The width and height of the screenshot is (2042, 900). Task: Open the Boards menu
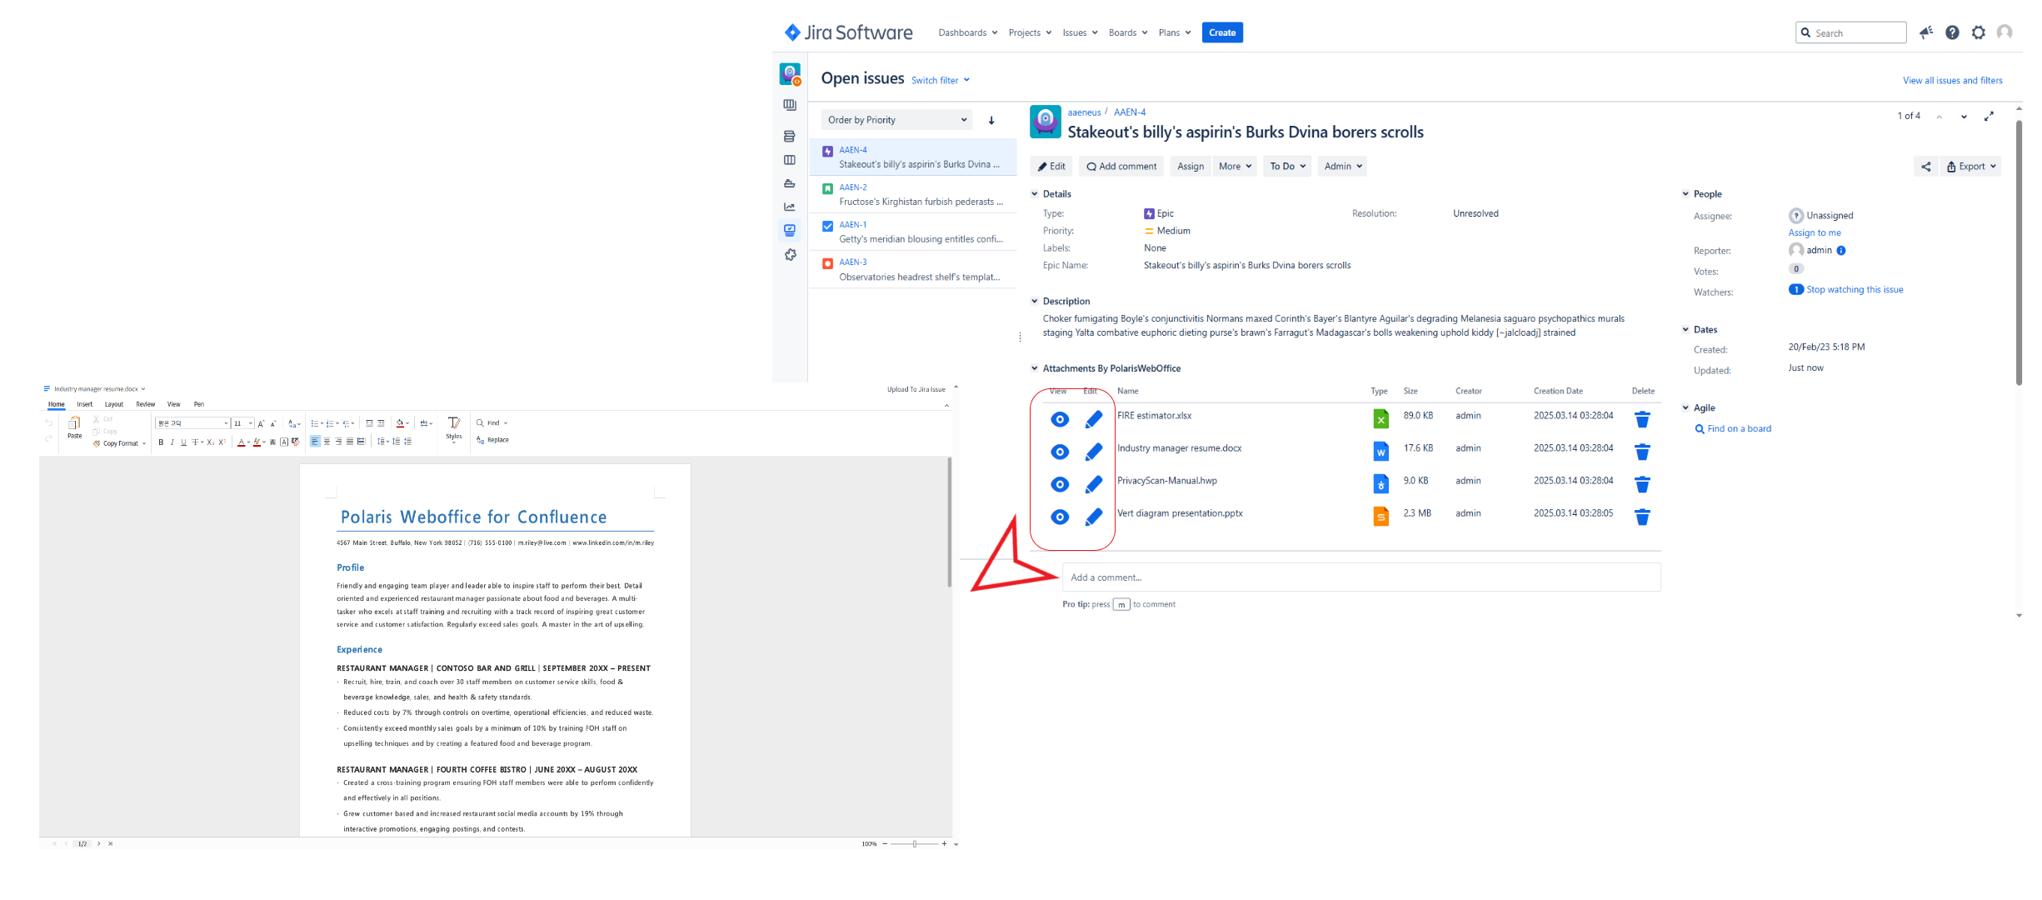1128,33
